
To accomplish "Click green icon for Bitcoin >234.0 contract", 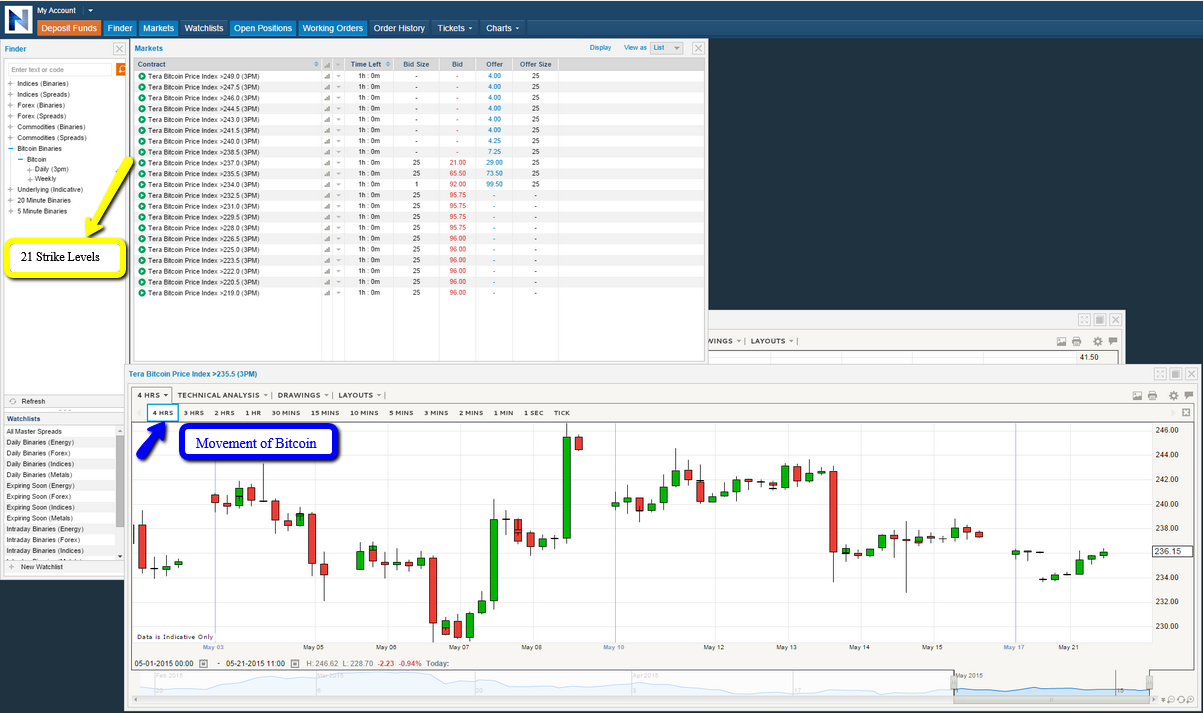I will point(142,184).
